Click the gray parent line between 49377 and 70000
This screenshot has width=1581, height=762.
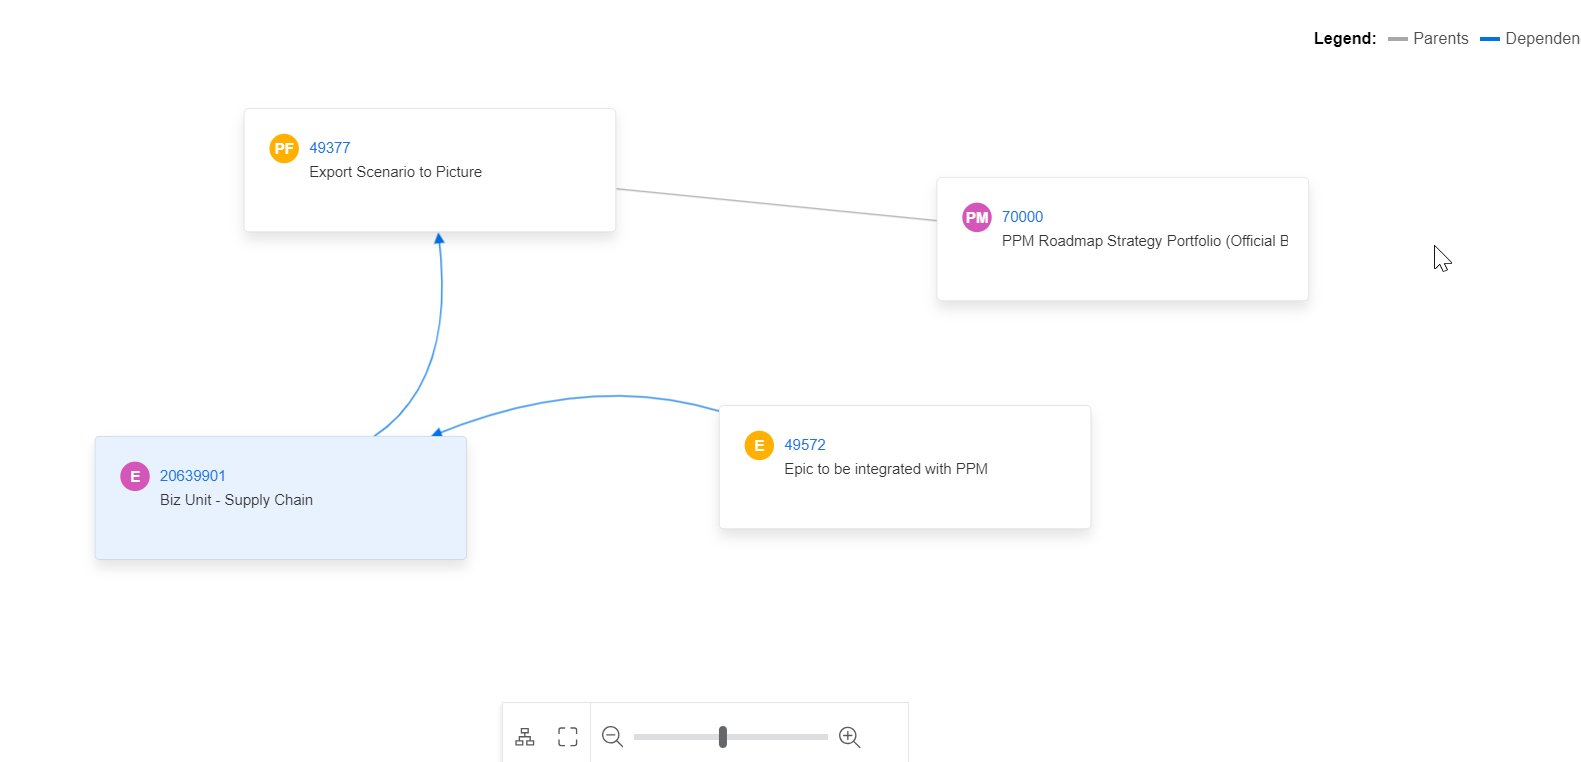[x=776, y=204]
